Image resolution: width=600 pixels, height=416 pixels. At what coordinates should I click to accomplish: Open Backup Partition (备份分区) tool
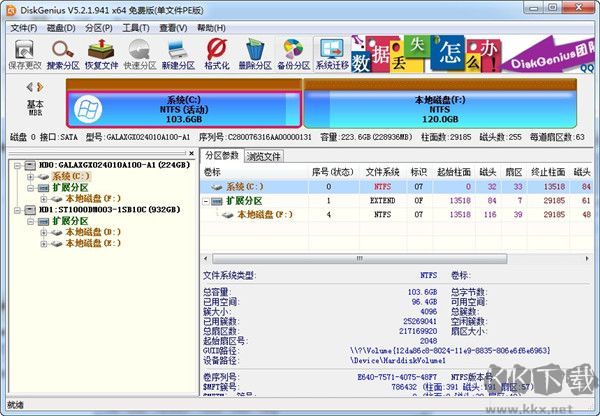tap(293, 55)
